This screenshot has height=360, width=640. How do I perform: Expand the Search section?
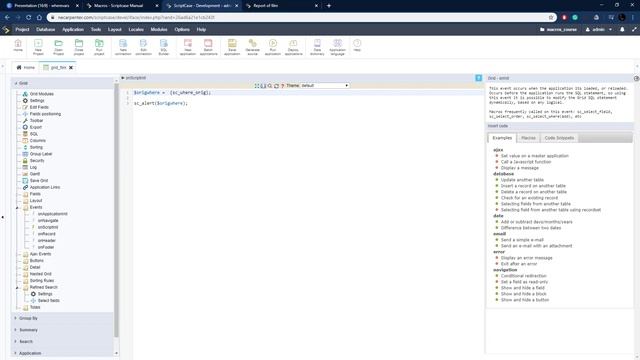62,341
